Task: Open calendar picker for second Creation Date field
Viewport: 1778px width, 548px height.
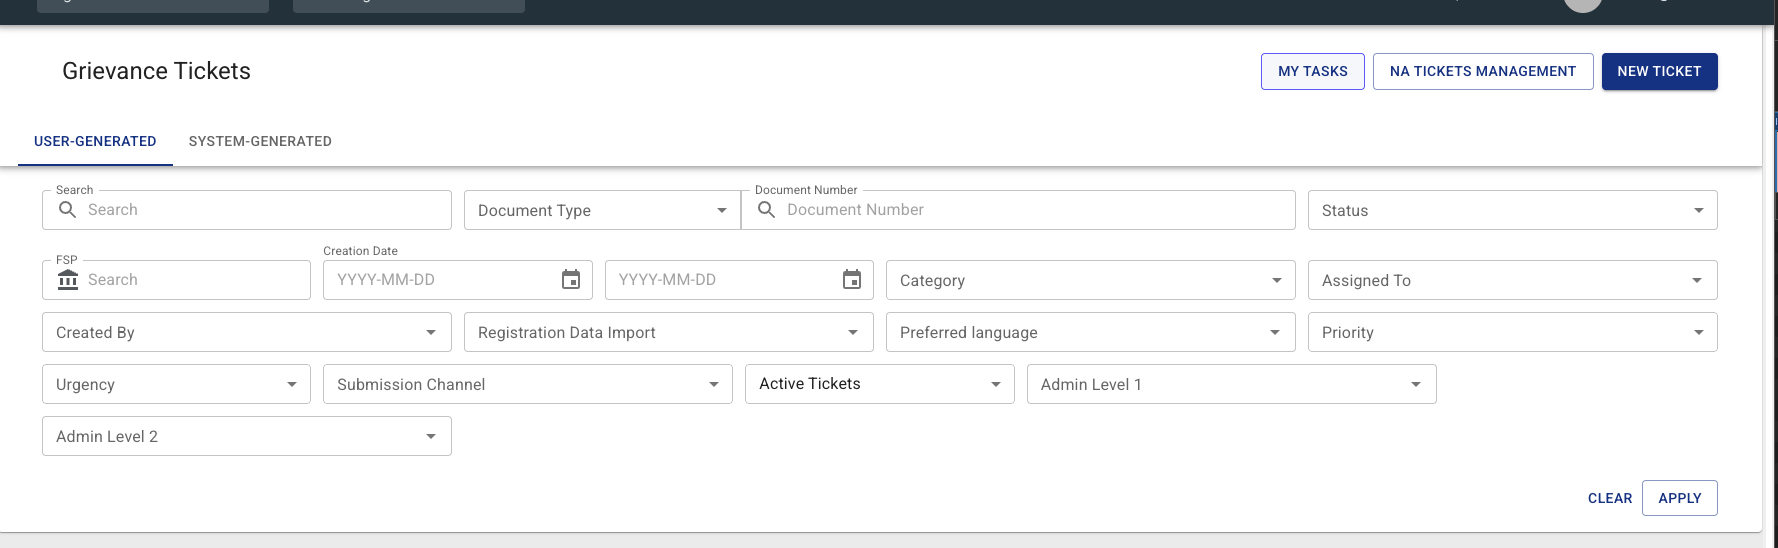Action: click(852, 280)
